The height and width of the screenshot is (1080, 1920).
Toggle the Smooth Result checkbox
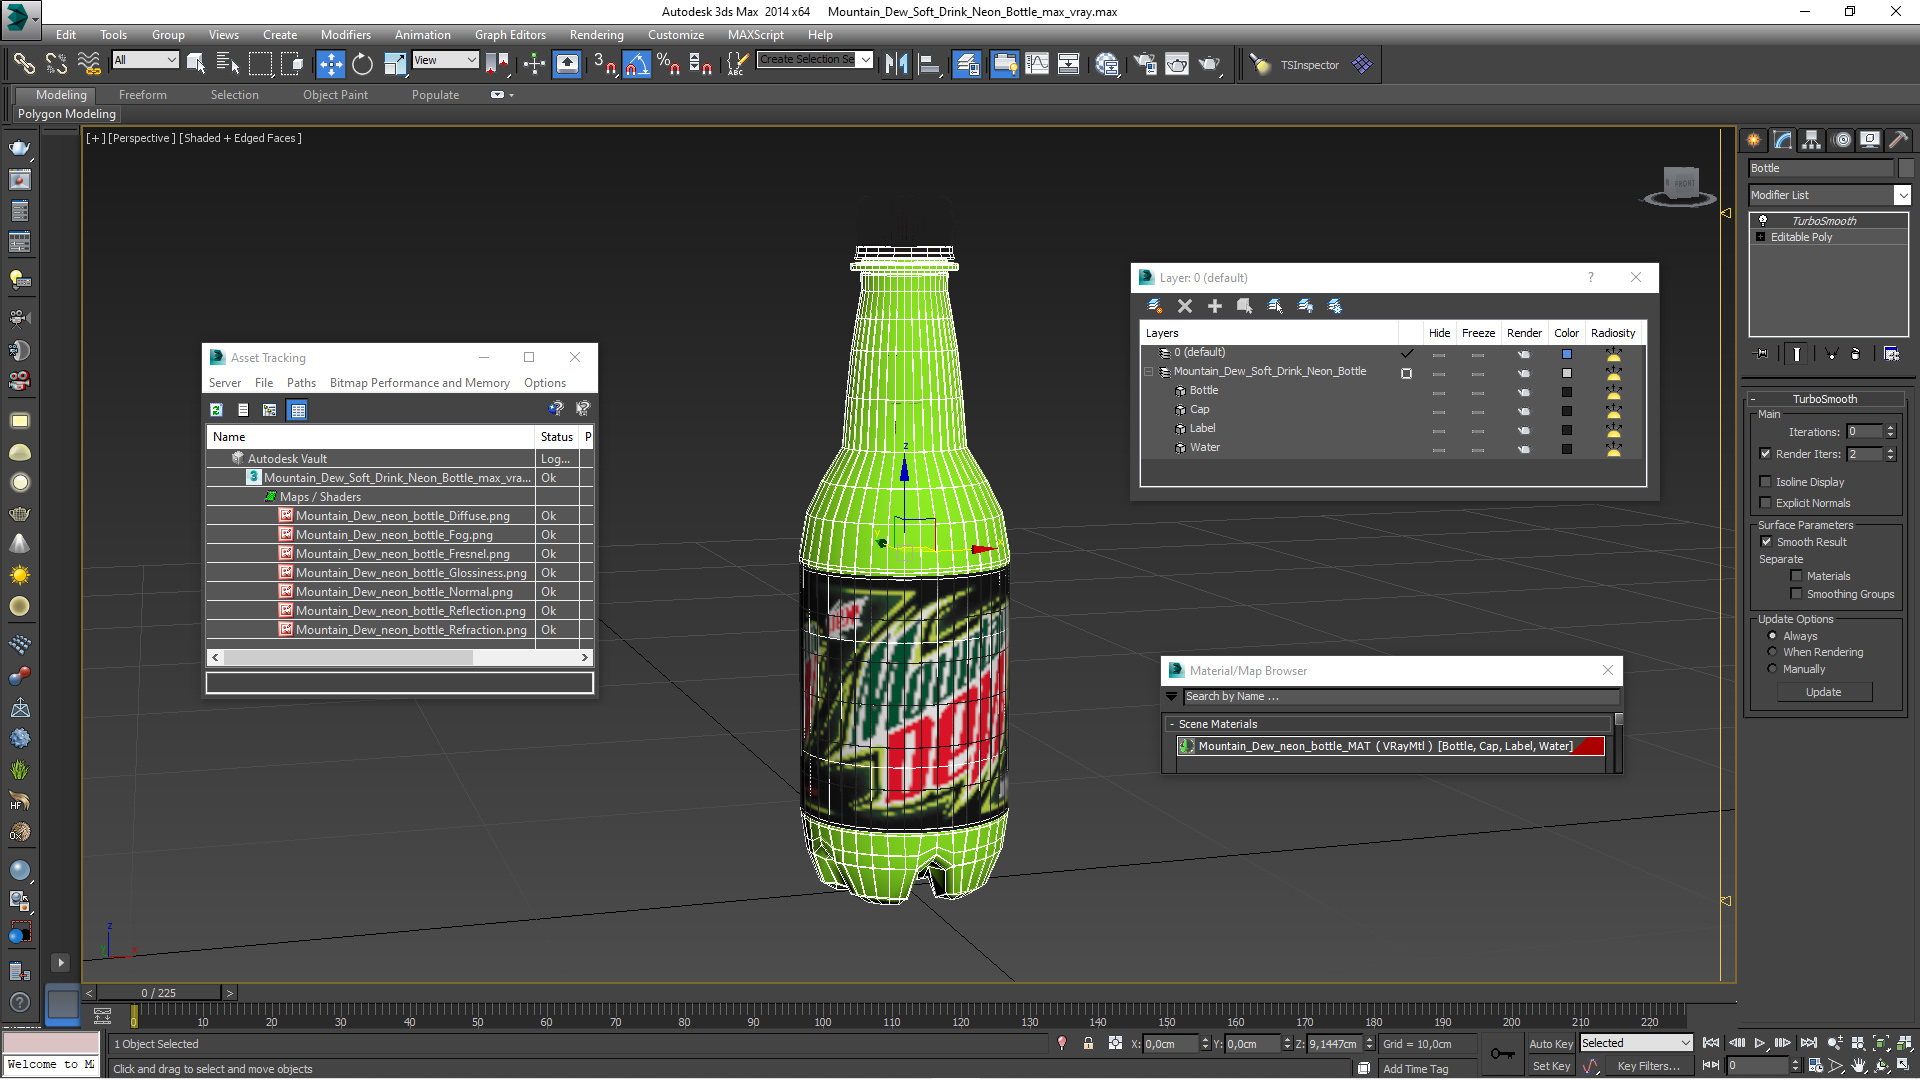tap(1766, 542)
